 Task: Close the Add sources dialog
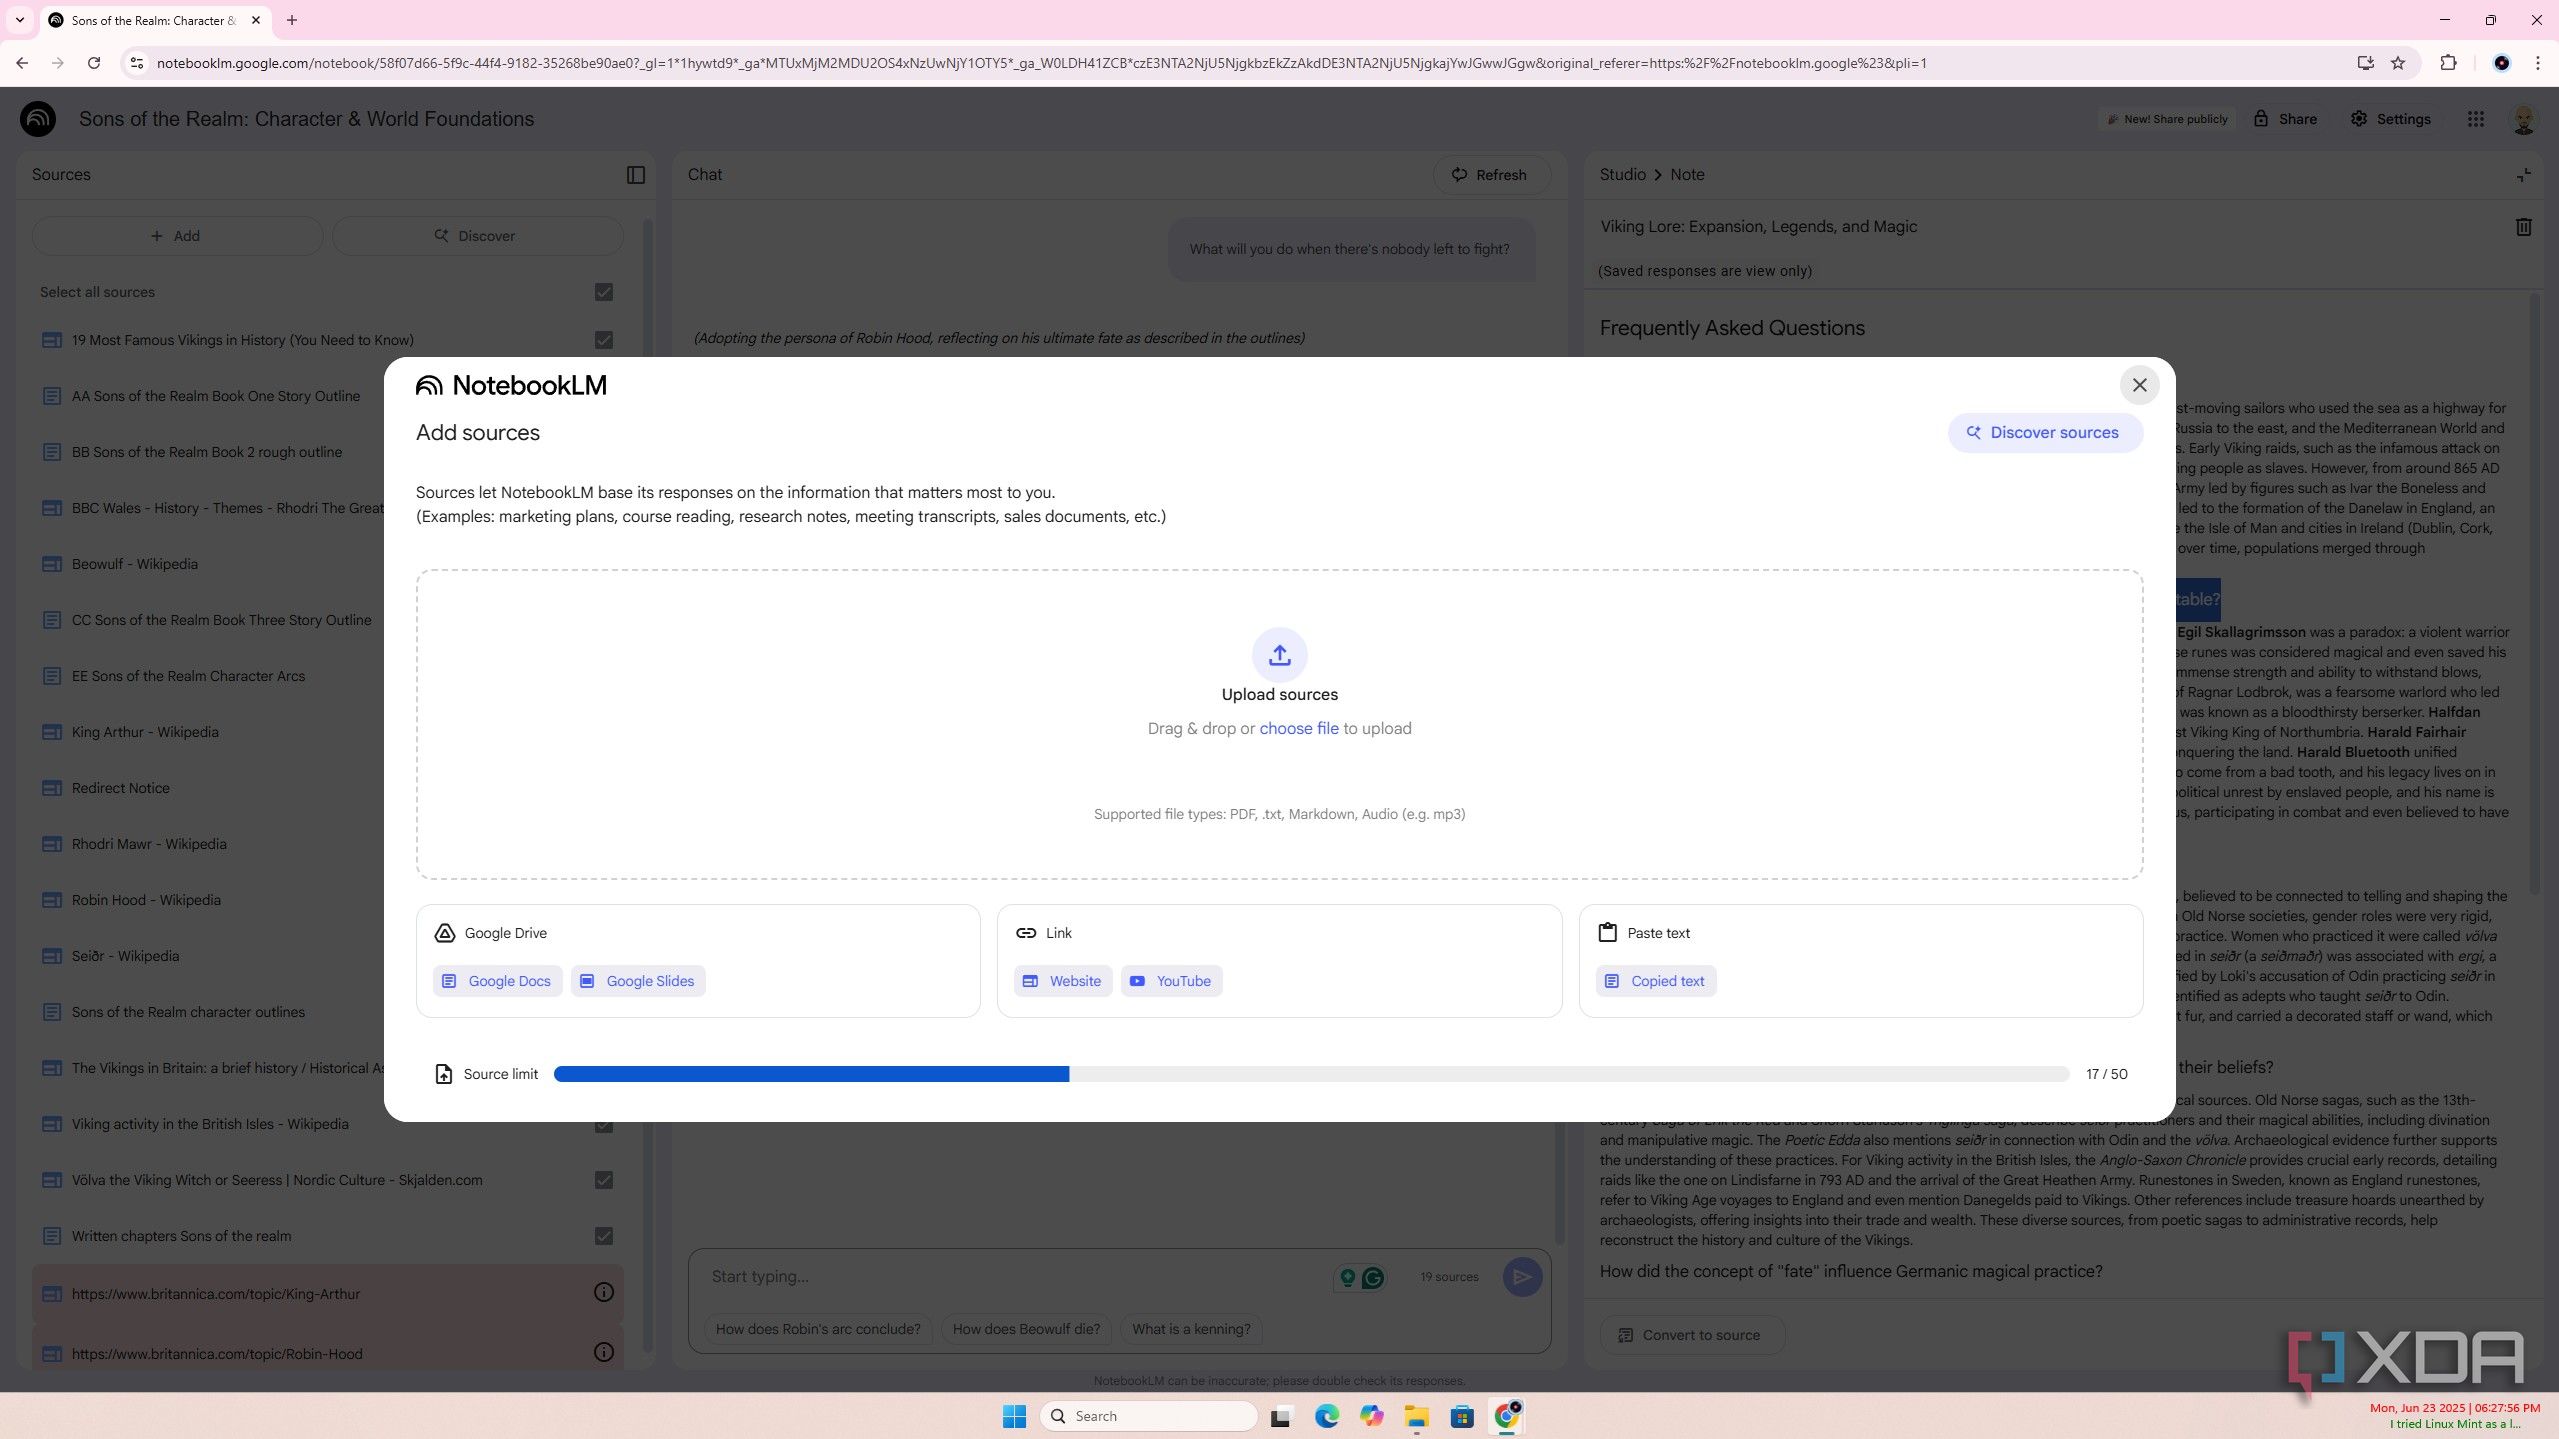coord(2139,385)
